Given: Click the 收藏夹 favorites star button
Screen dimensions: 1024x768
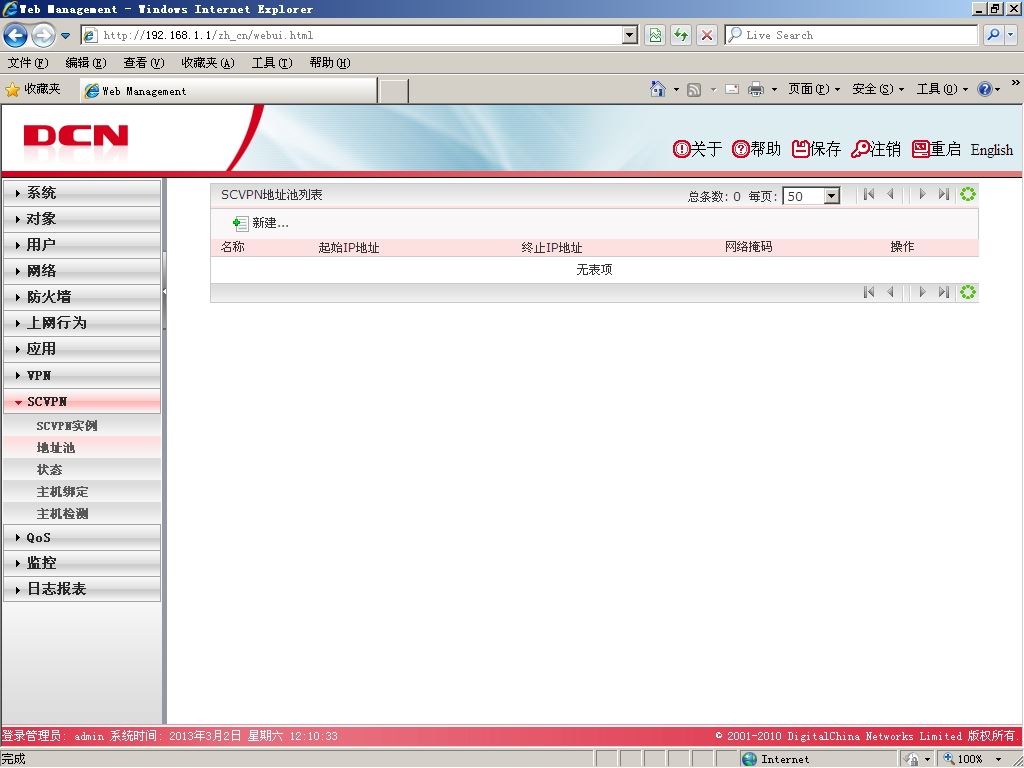Looking at the screenshot, I should pyautogui.click(x=33, y=89).
